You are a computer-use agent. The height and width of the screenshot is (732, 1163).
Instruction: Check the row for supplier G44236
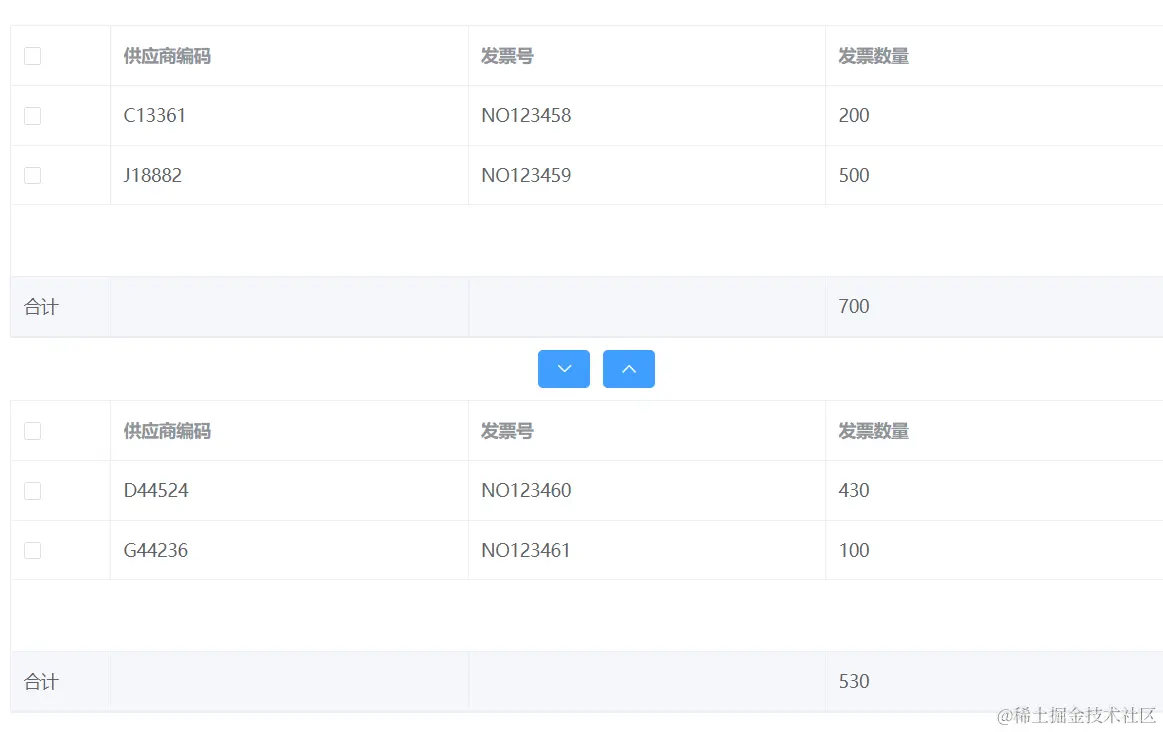pyautogui.click(x=33, y=550)
